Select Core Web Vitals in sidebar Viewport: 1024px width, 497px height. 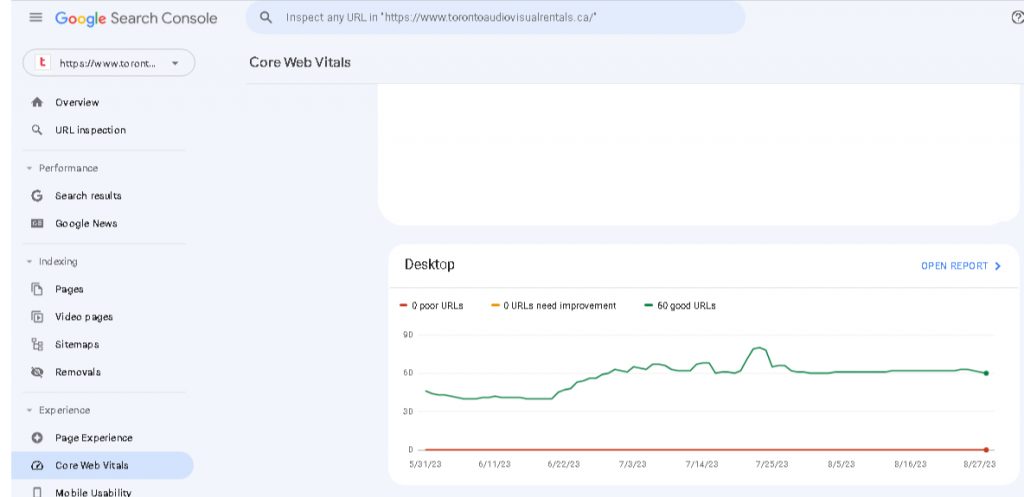[x=103, y=466]
